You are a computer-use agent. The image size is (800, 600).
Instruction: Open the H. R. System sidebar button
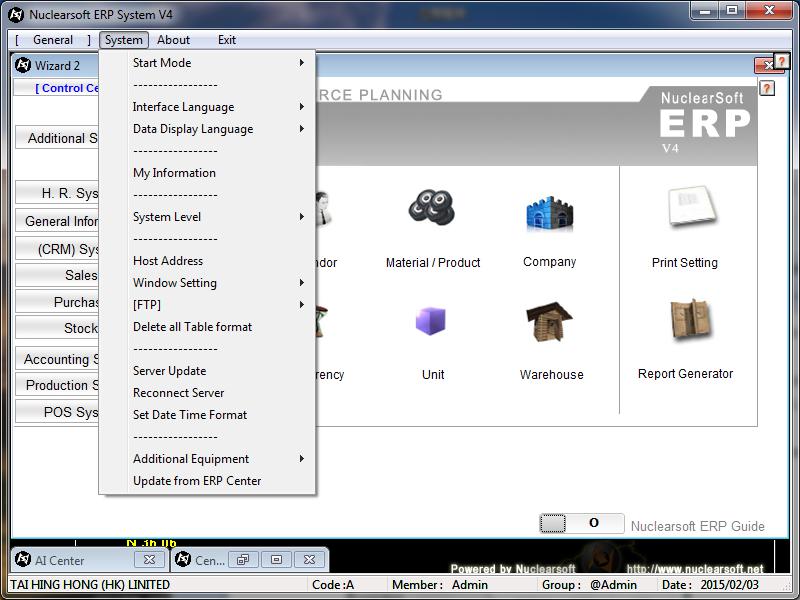click(57, 193)
